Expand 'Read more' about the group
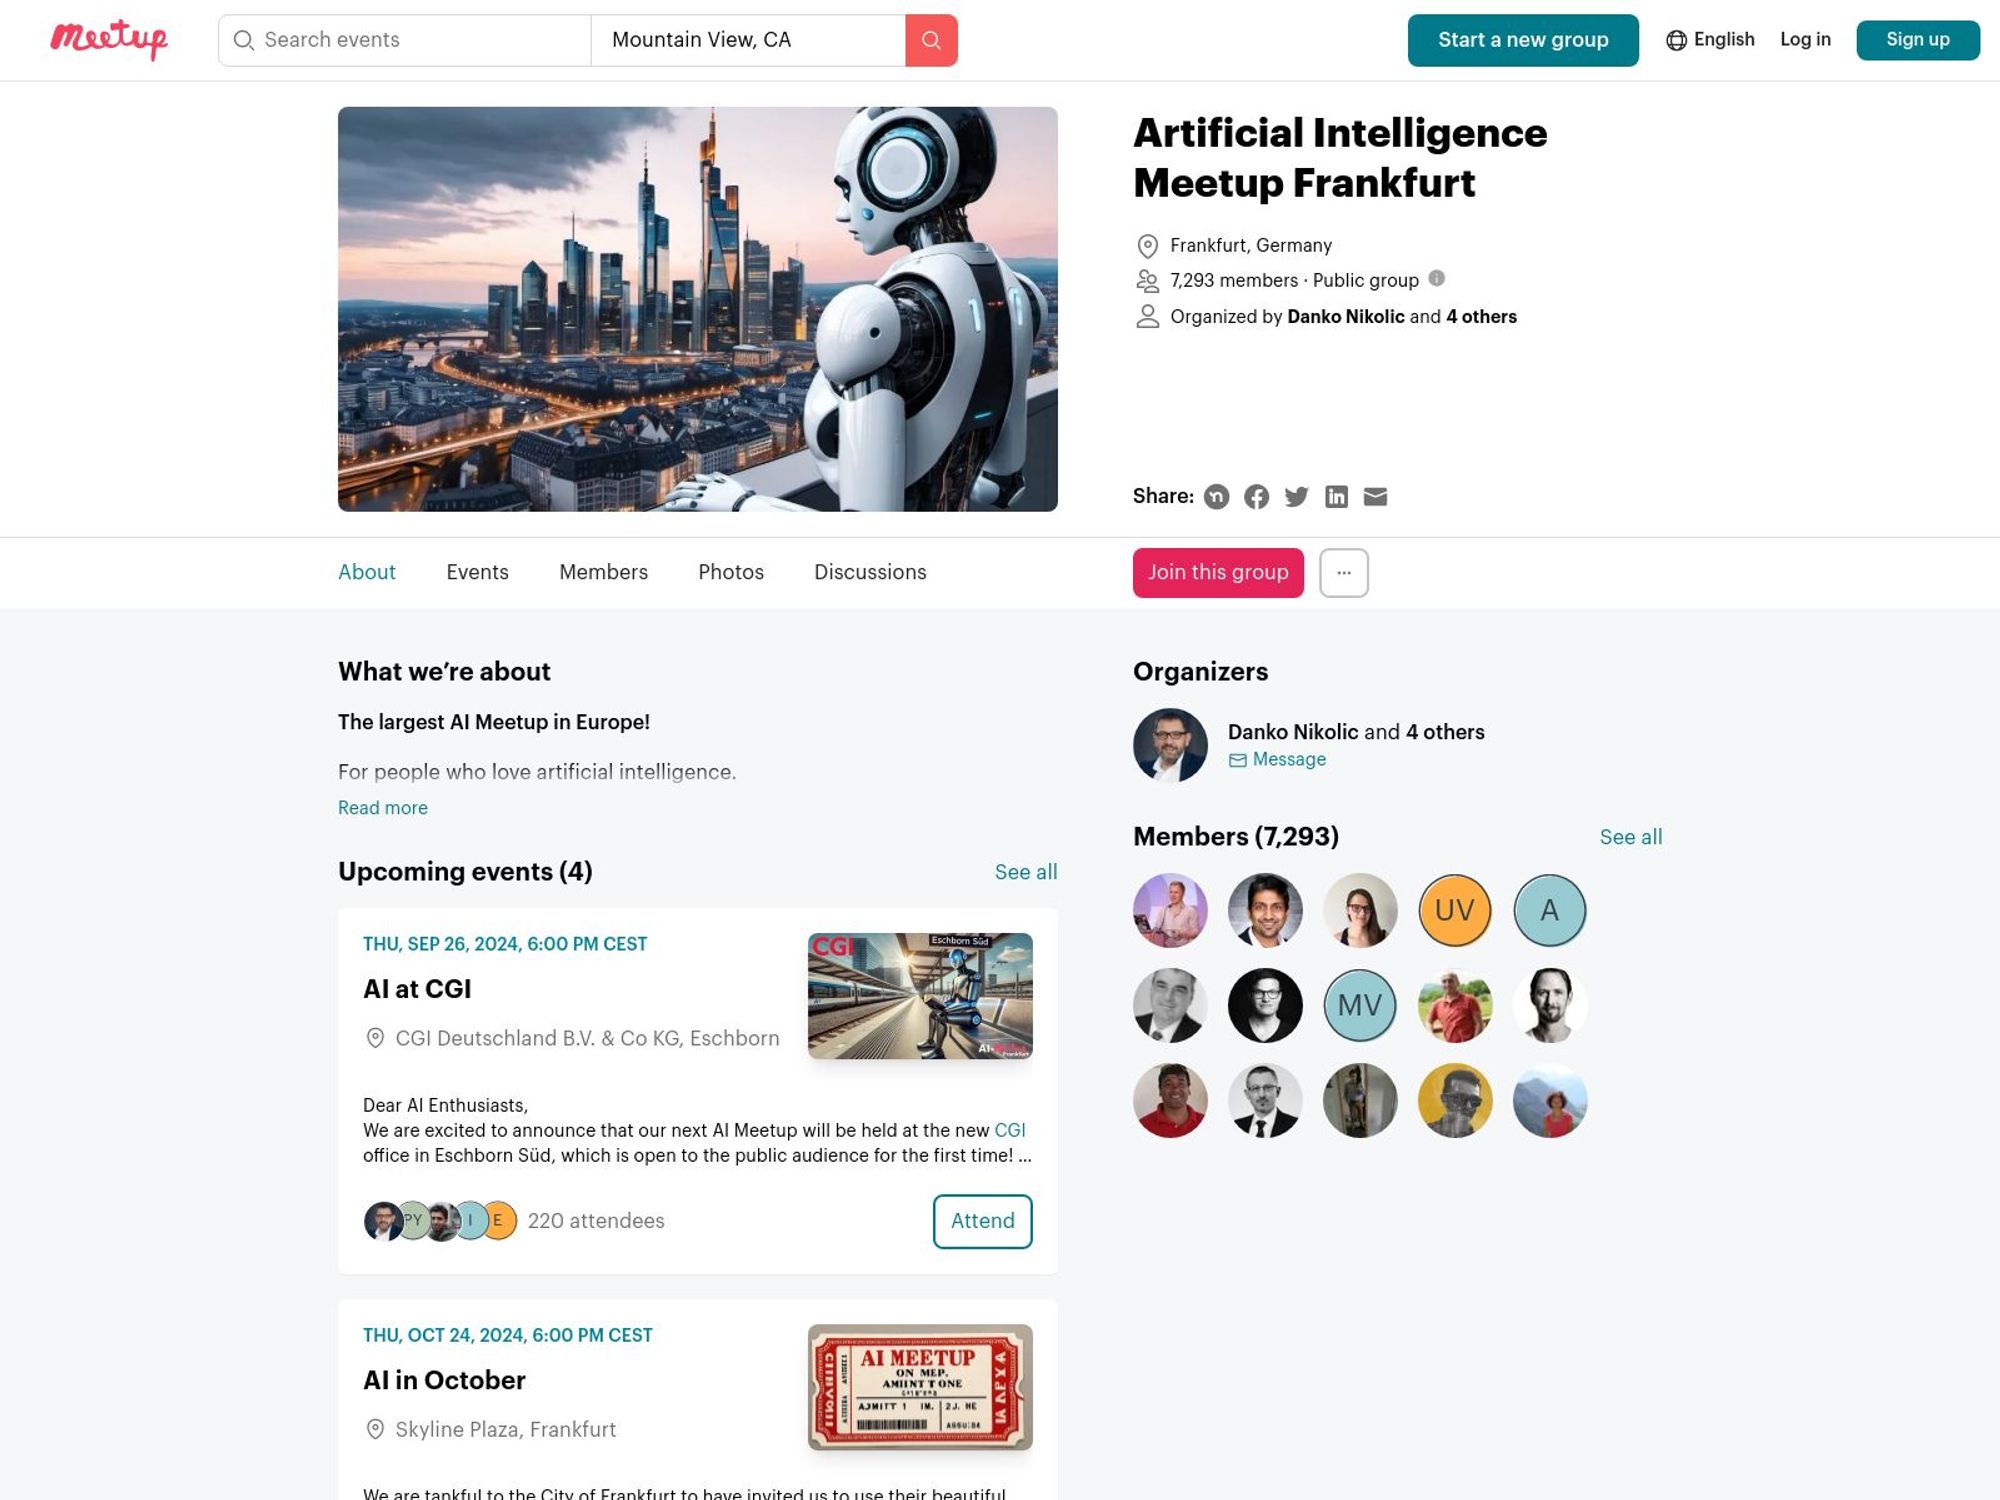The image size is (2000, 1500). (383, 807)
